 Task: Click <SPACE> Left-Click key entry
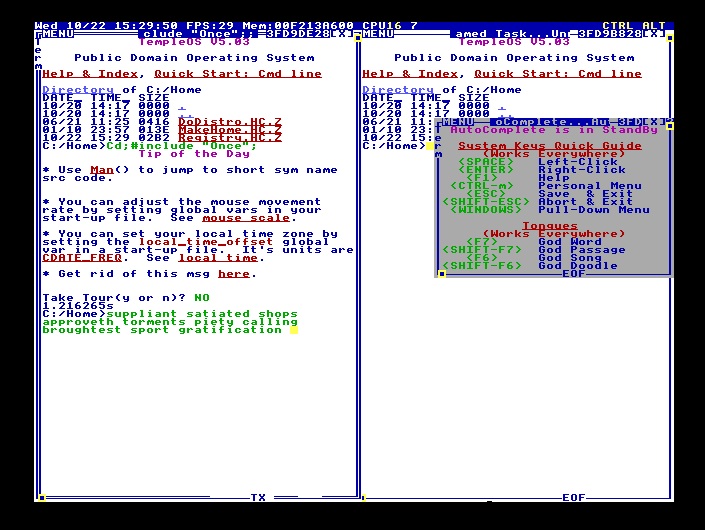[x=538, y=162]
